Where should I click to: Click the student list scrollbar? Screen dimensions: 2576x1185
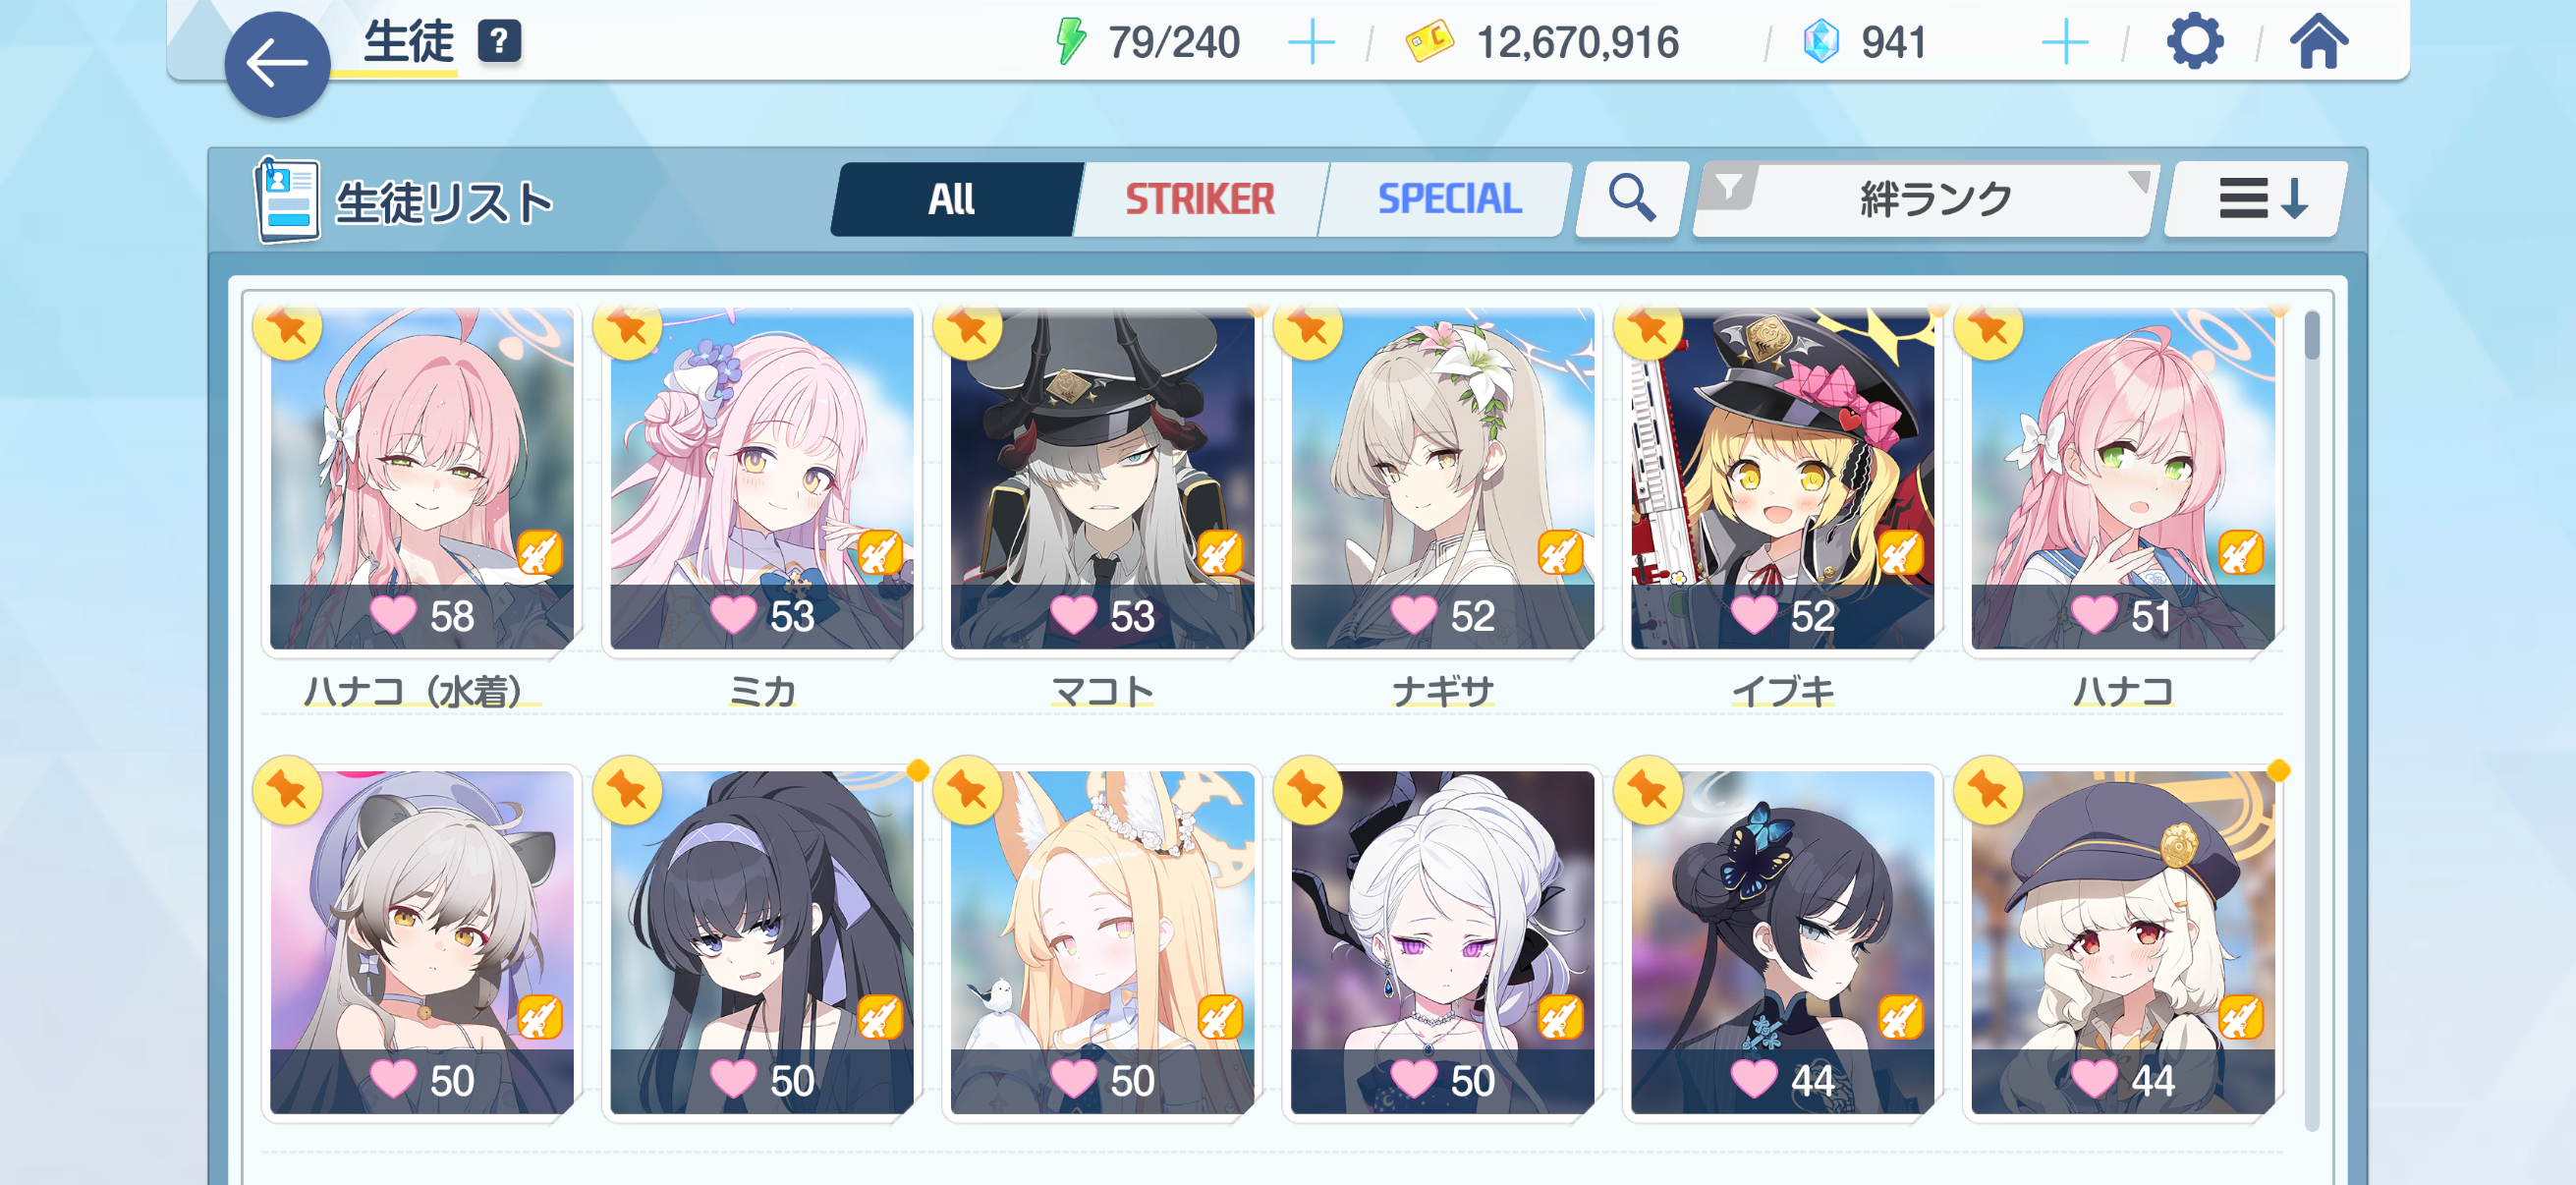pos(2311,720)
